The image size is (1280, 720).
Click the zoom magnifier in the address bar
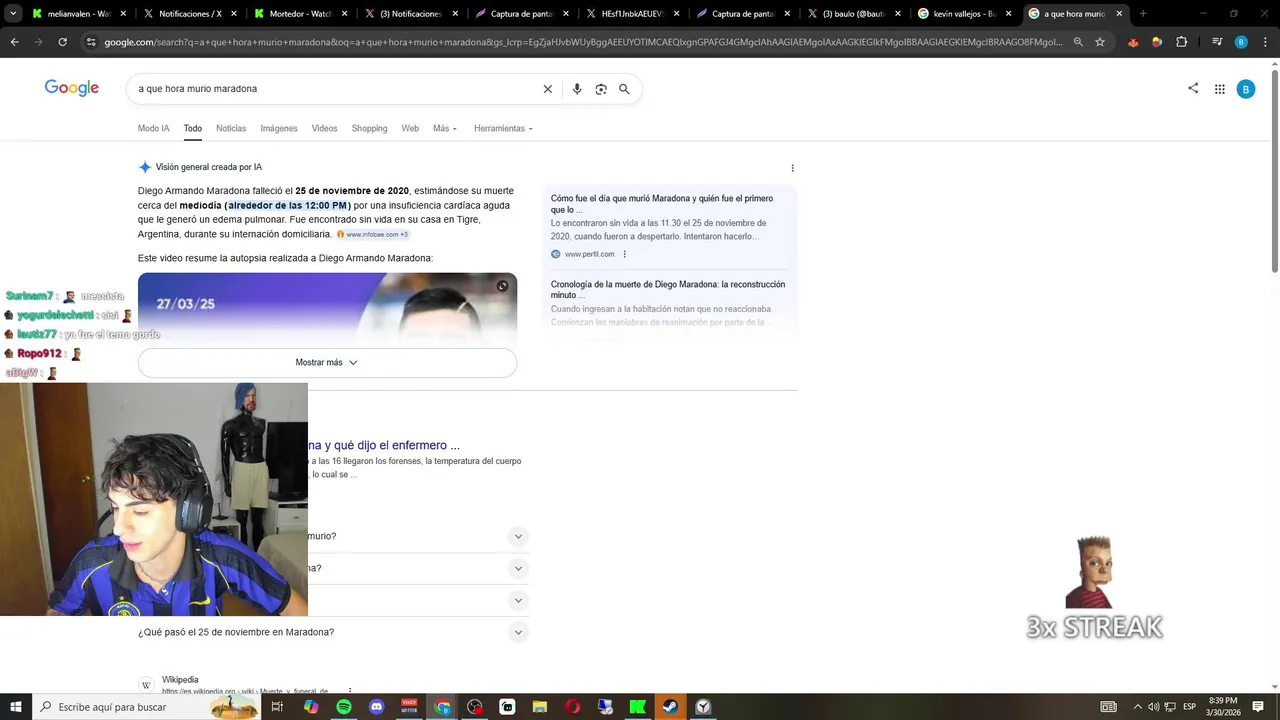1078,42
